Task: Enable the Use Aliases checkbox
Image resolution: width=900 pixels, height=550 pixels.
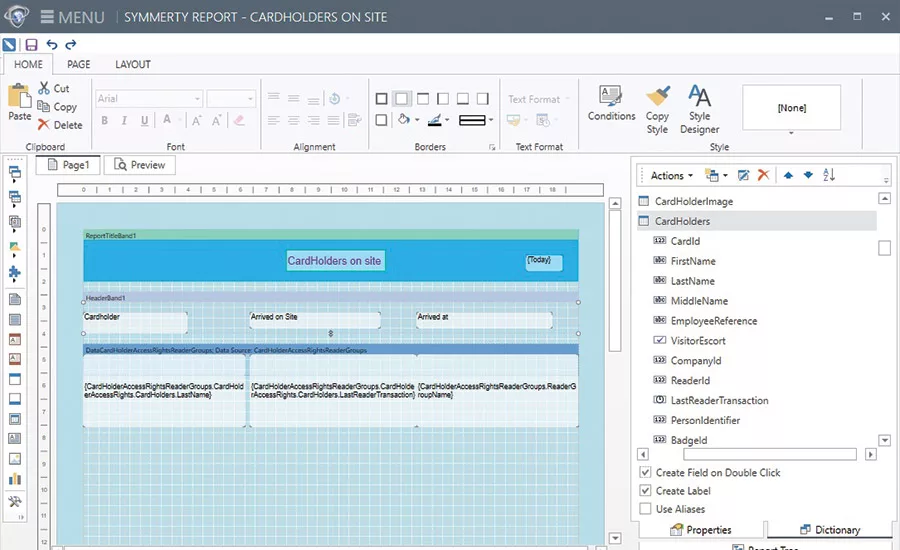Action: pyautogui.click(x=645, y=509)
